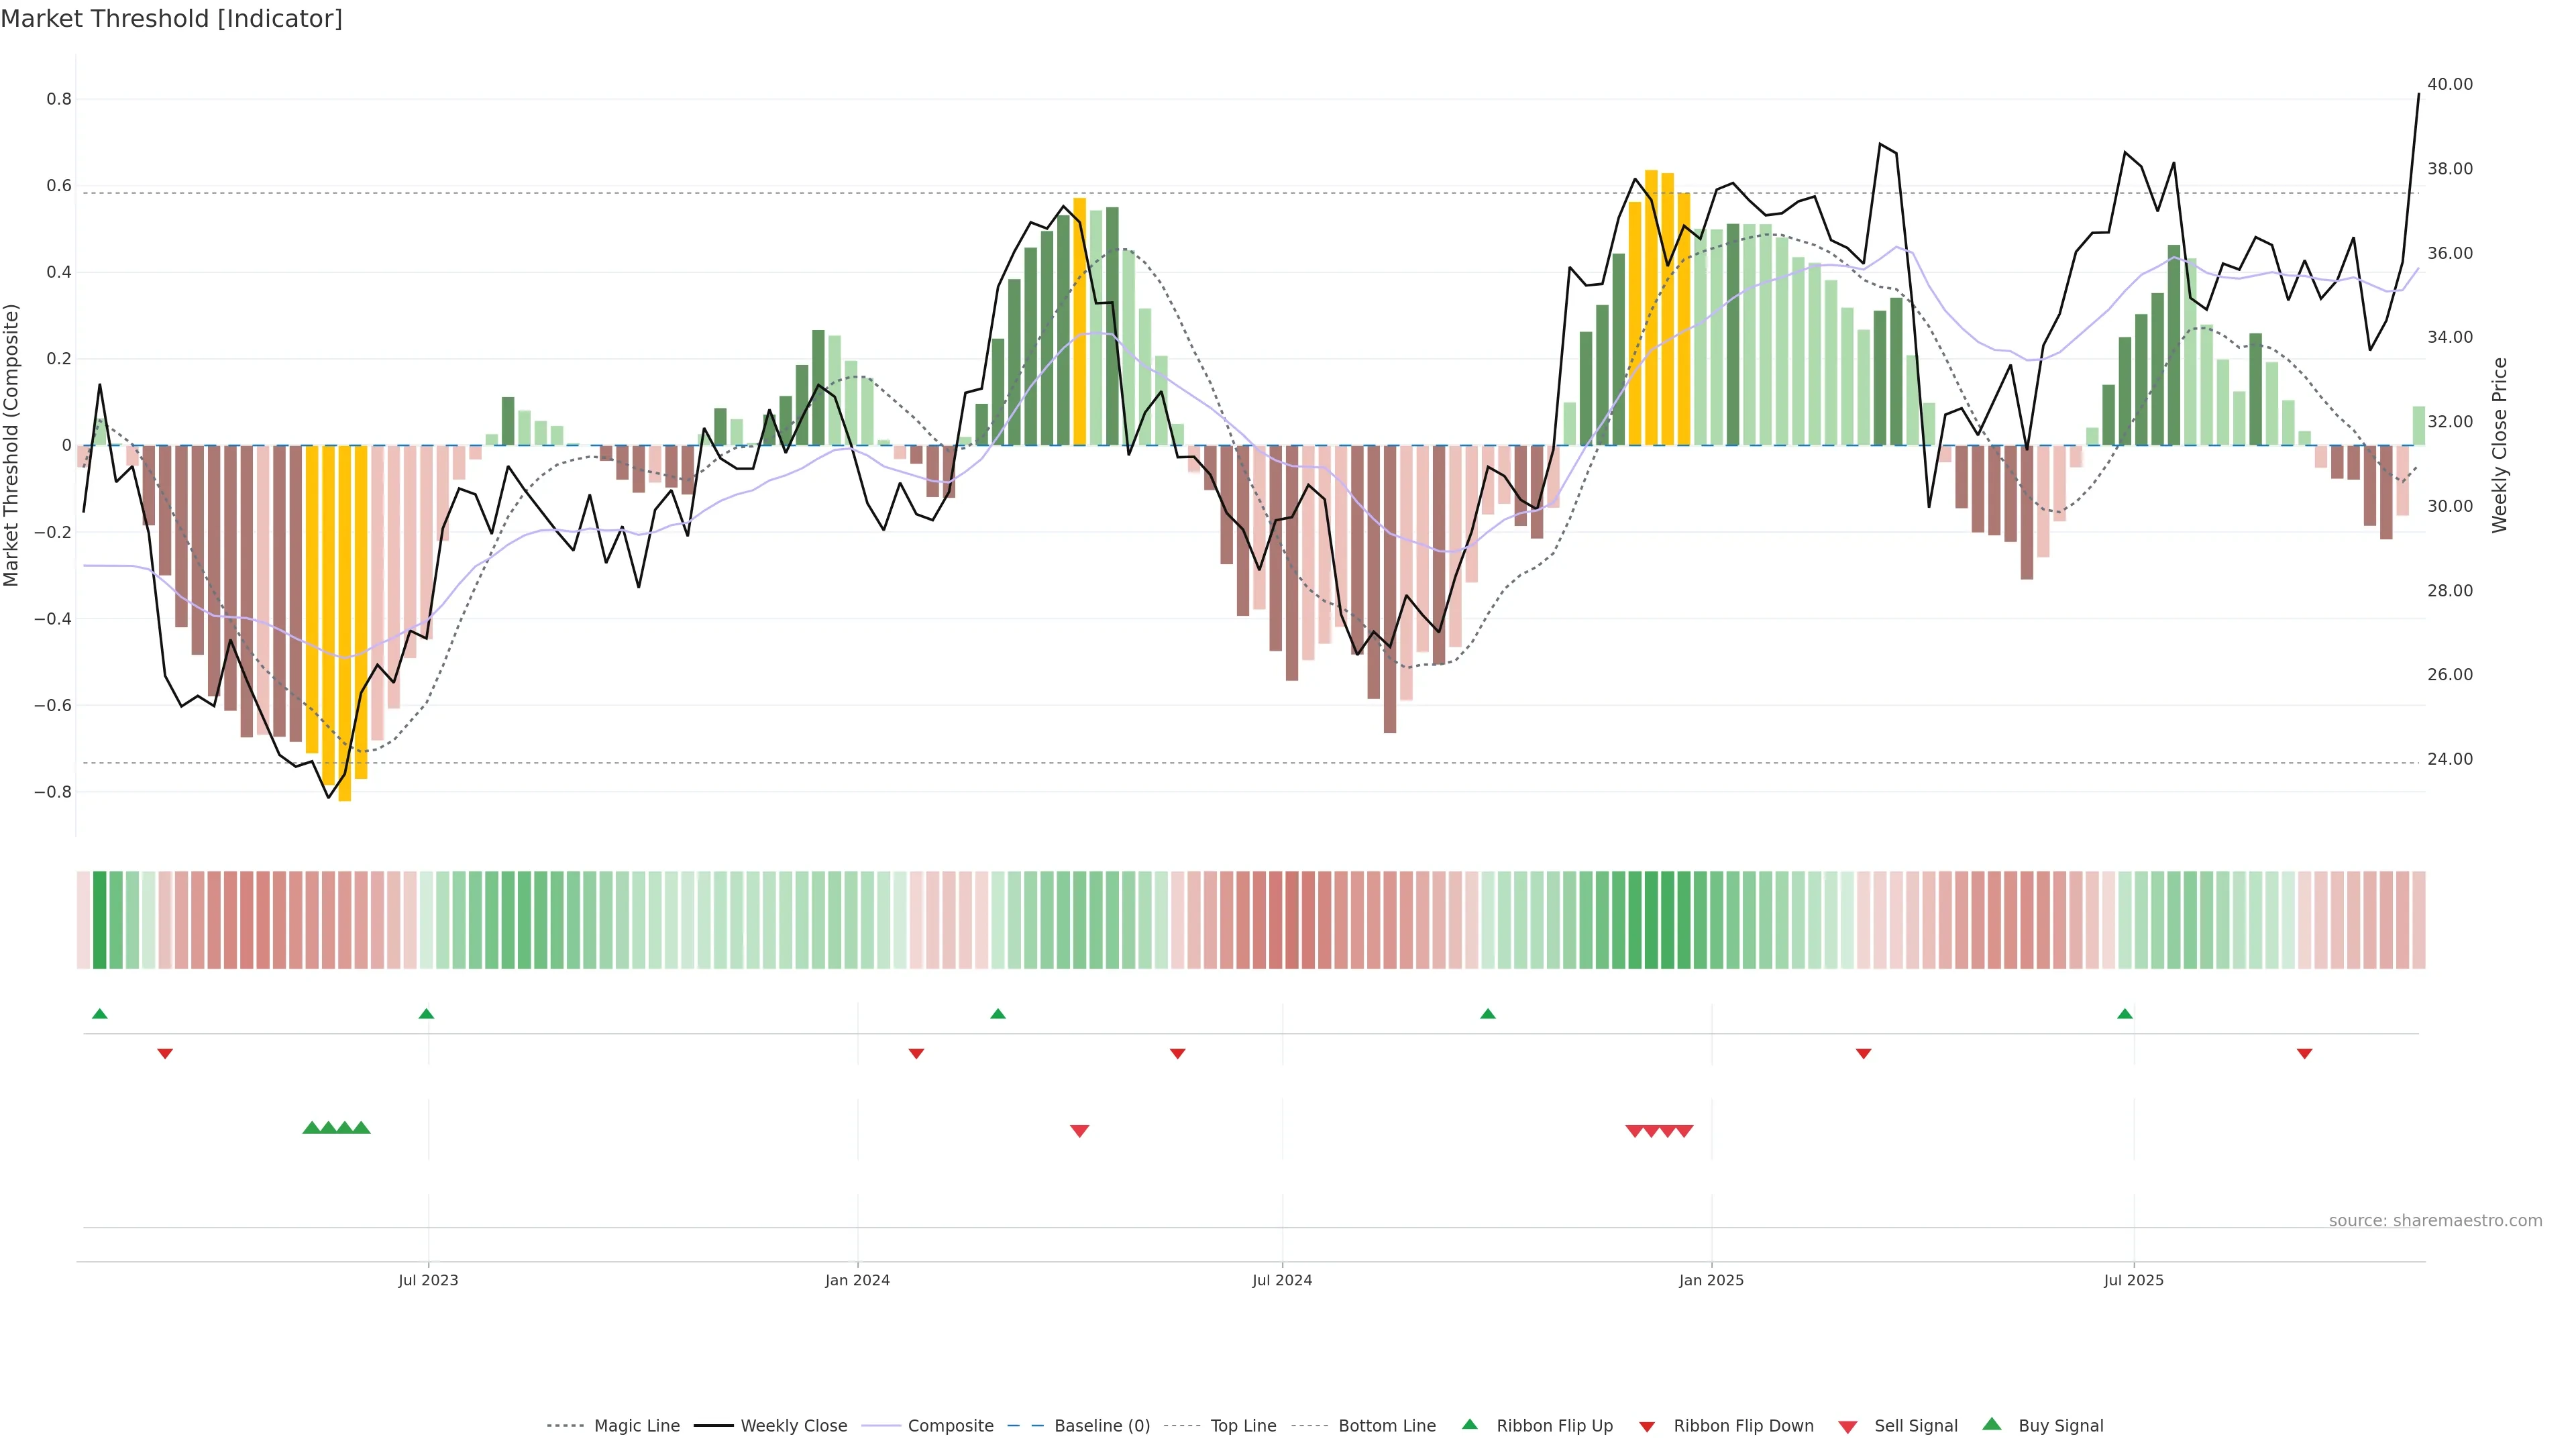Click the bright green ribbon cell at the far left

99,920
